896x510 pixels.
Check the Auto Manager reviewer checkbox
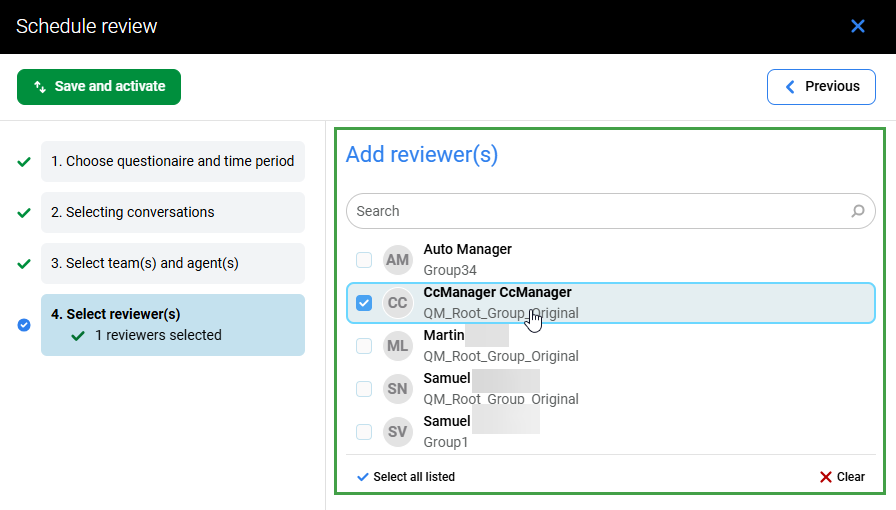364,260
